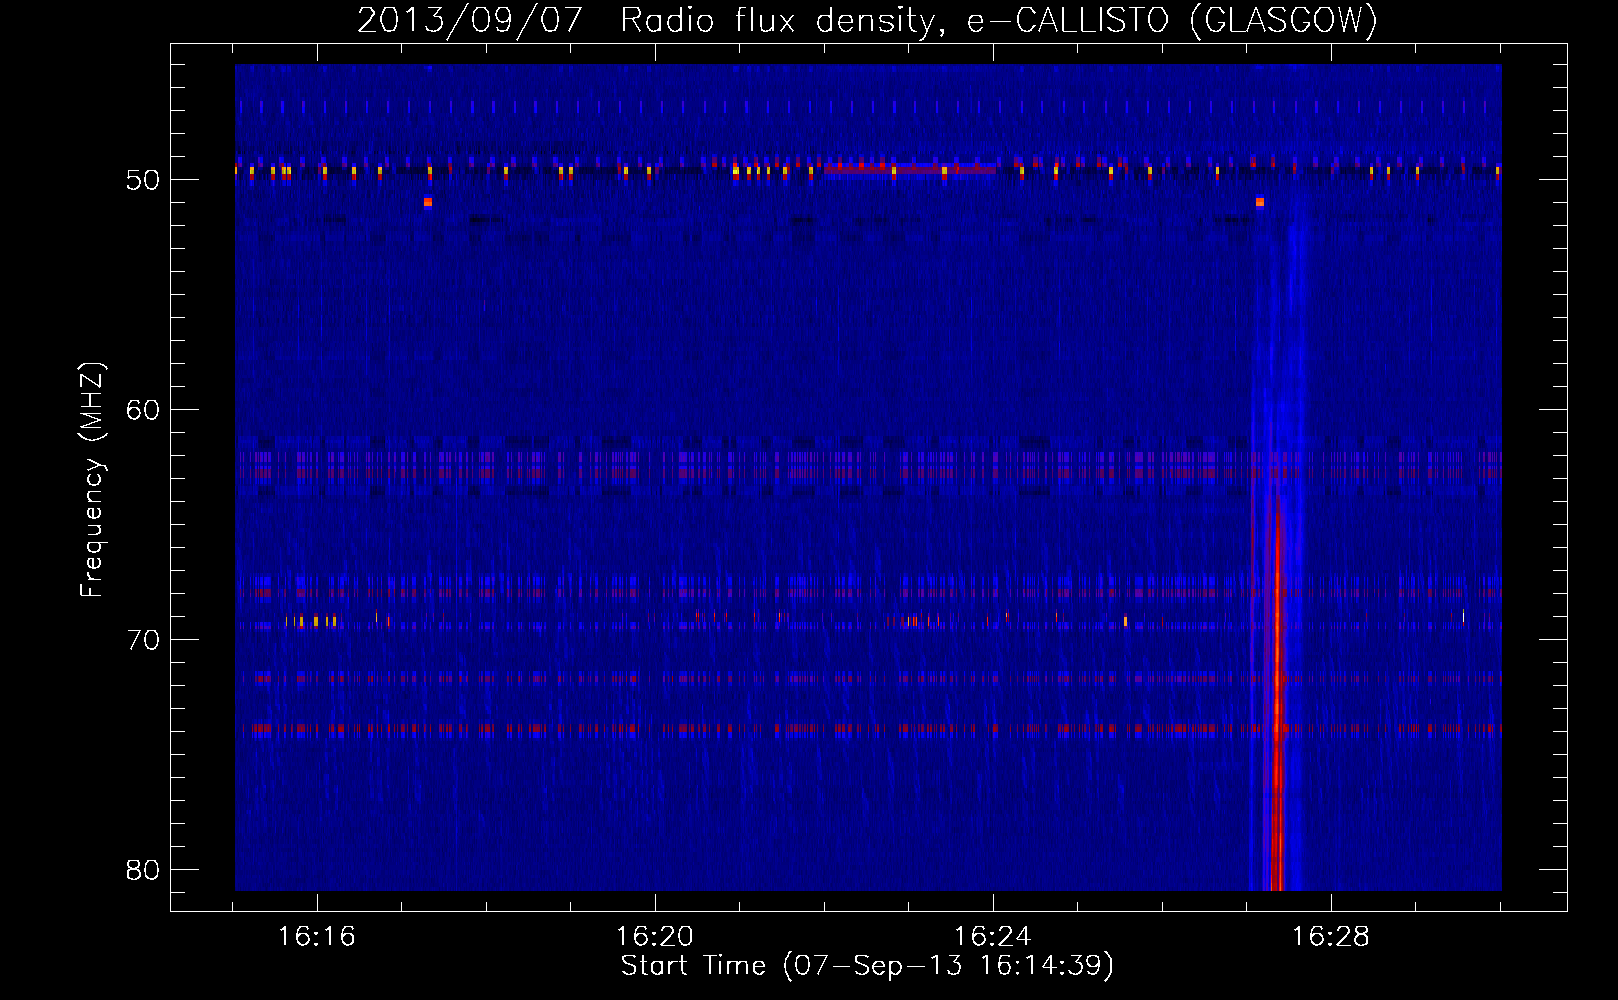Click the 'Frequency (MHZ)' axis label
Image resolution: width=1618 pixels, height=1000 pixels.
(92, 480)
